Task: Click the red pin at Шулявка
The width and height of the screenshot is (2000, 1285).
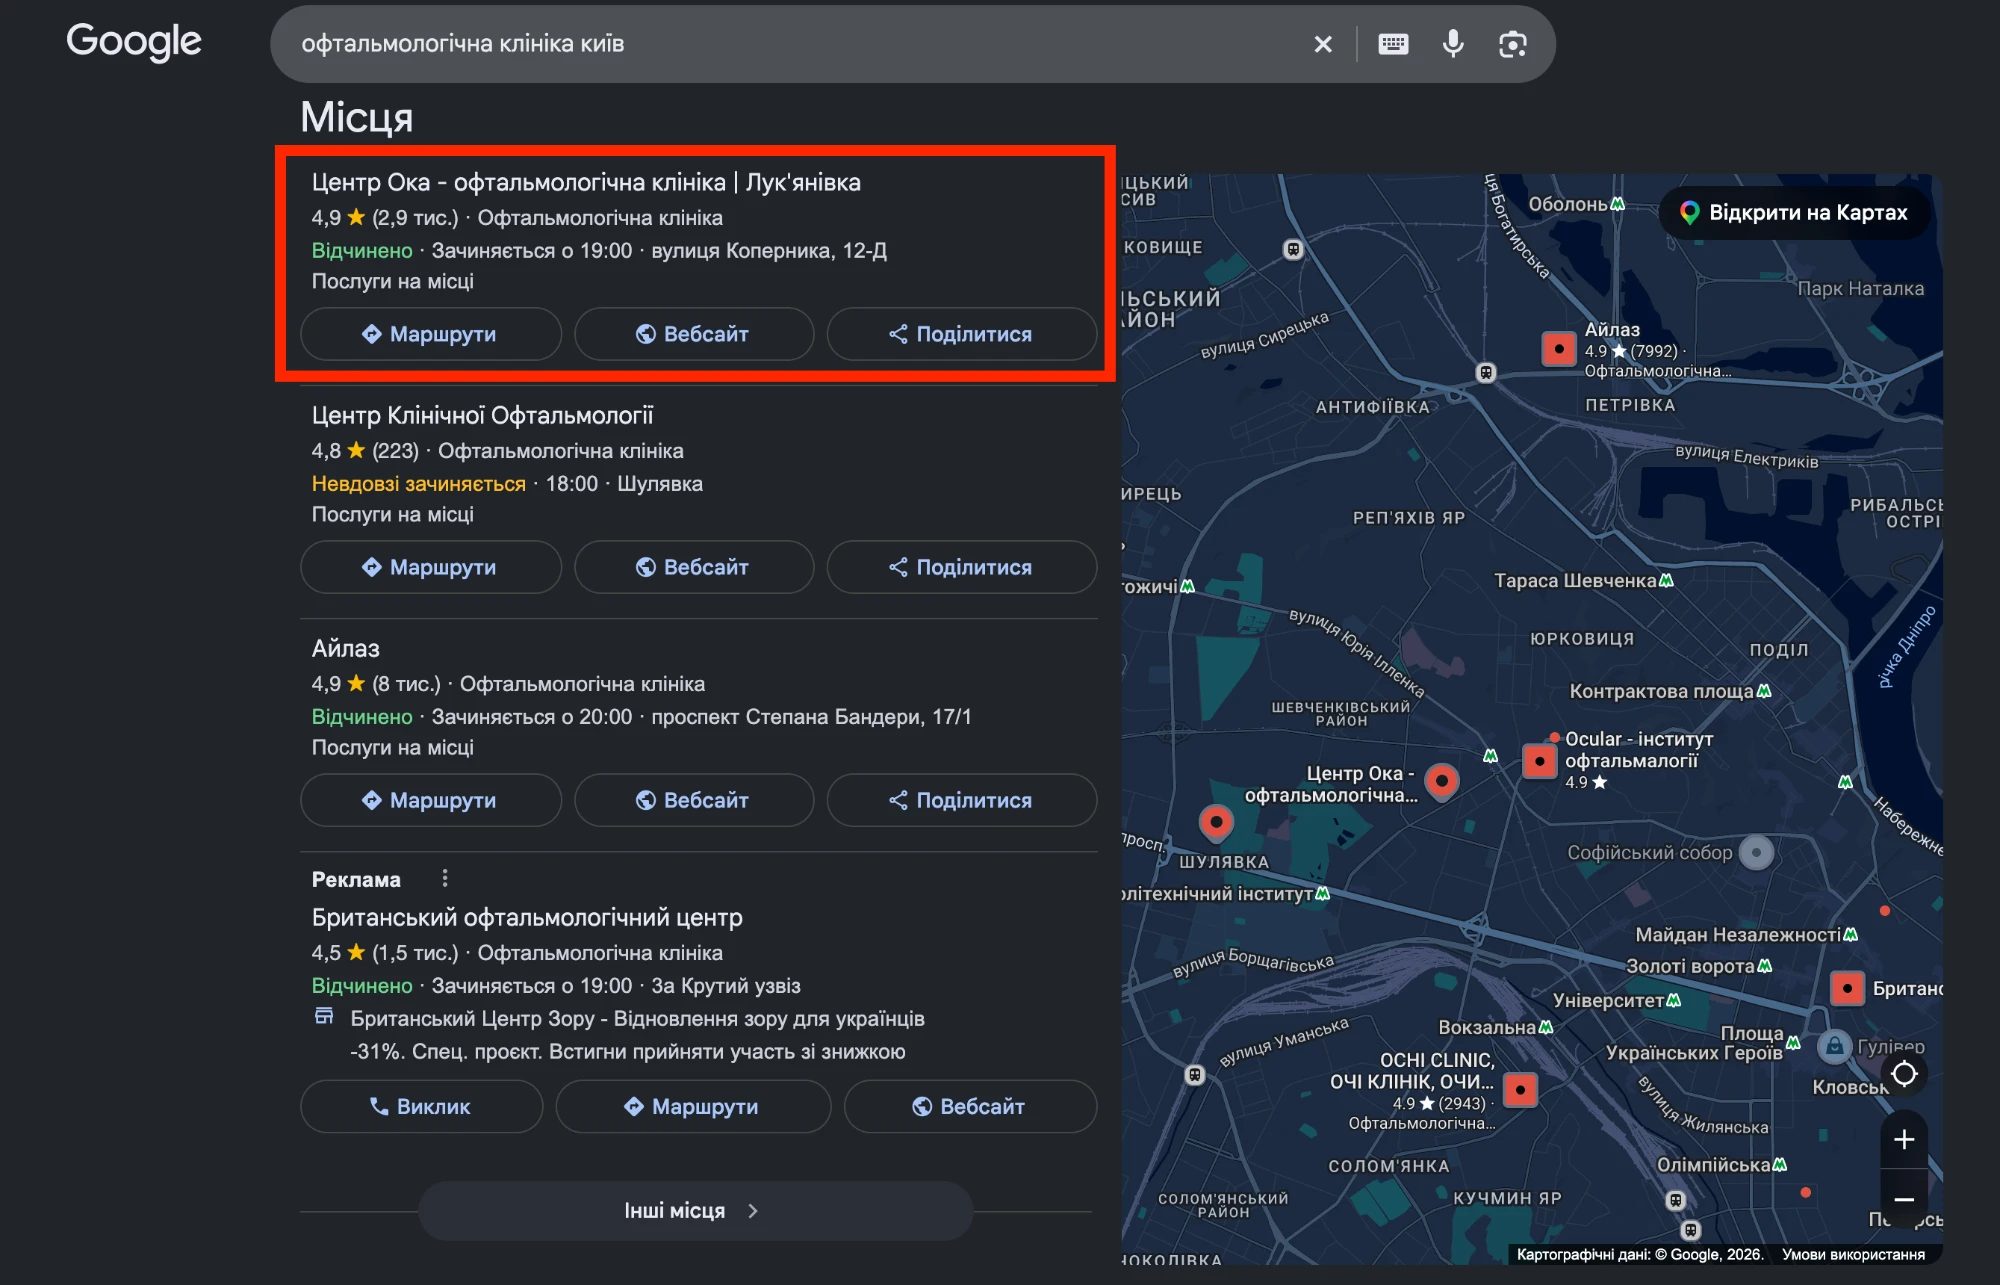Action: pos(1216,823)
